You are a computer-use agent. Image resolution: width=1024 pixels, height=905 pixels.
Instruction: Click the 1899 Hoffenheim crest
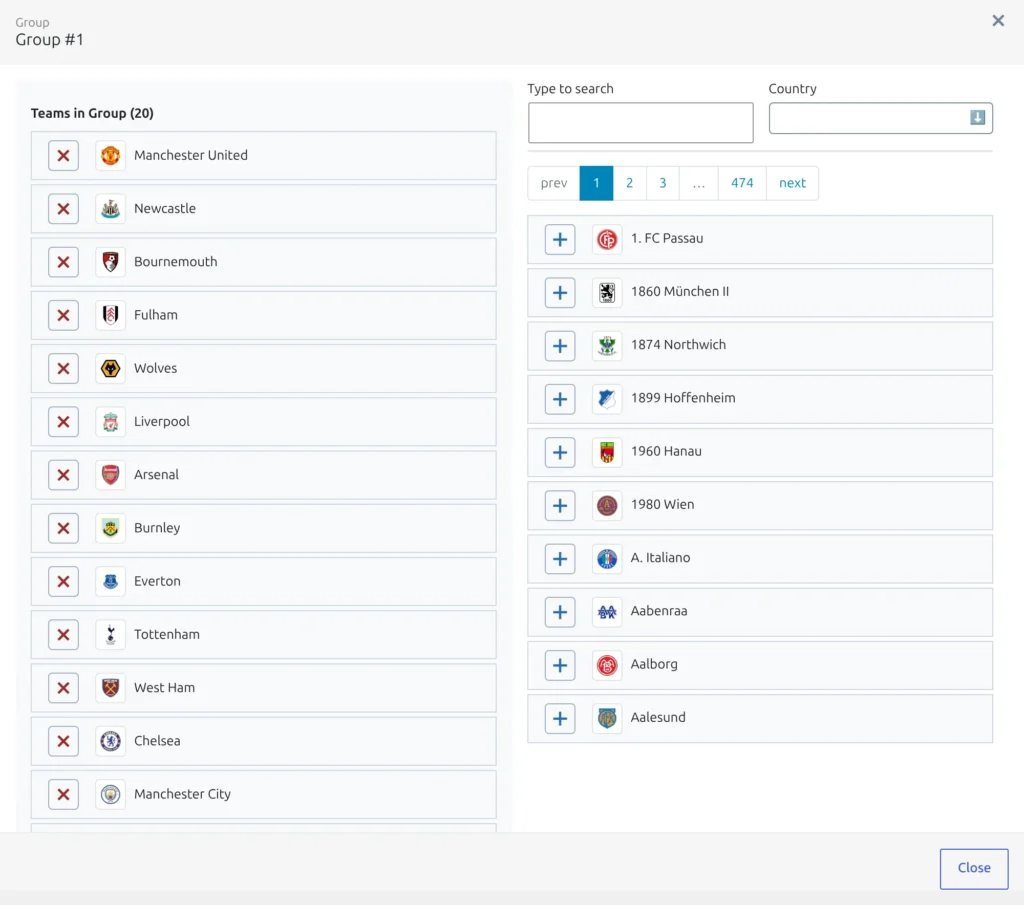tap(607, 399)
